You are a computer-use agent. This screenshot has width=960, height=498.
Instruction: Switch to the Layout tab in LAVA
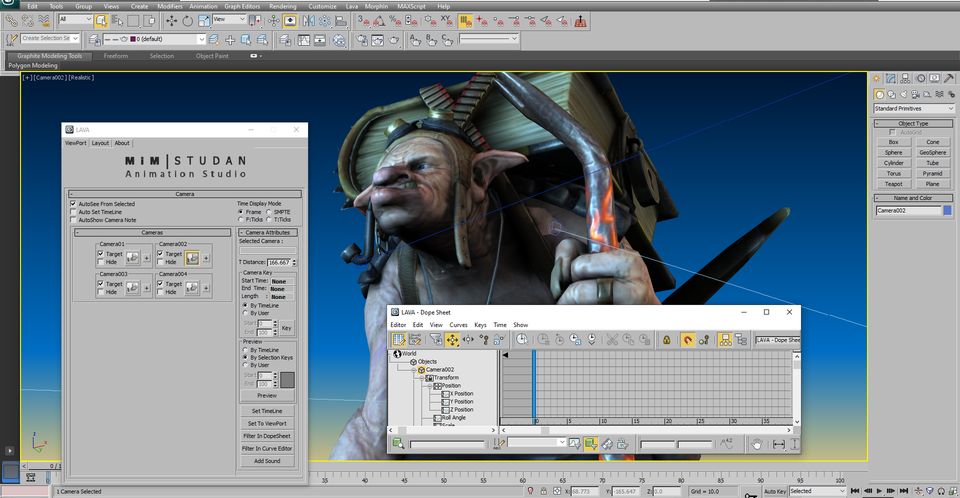(100, 143)
